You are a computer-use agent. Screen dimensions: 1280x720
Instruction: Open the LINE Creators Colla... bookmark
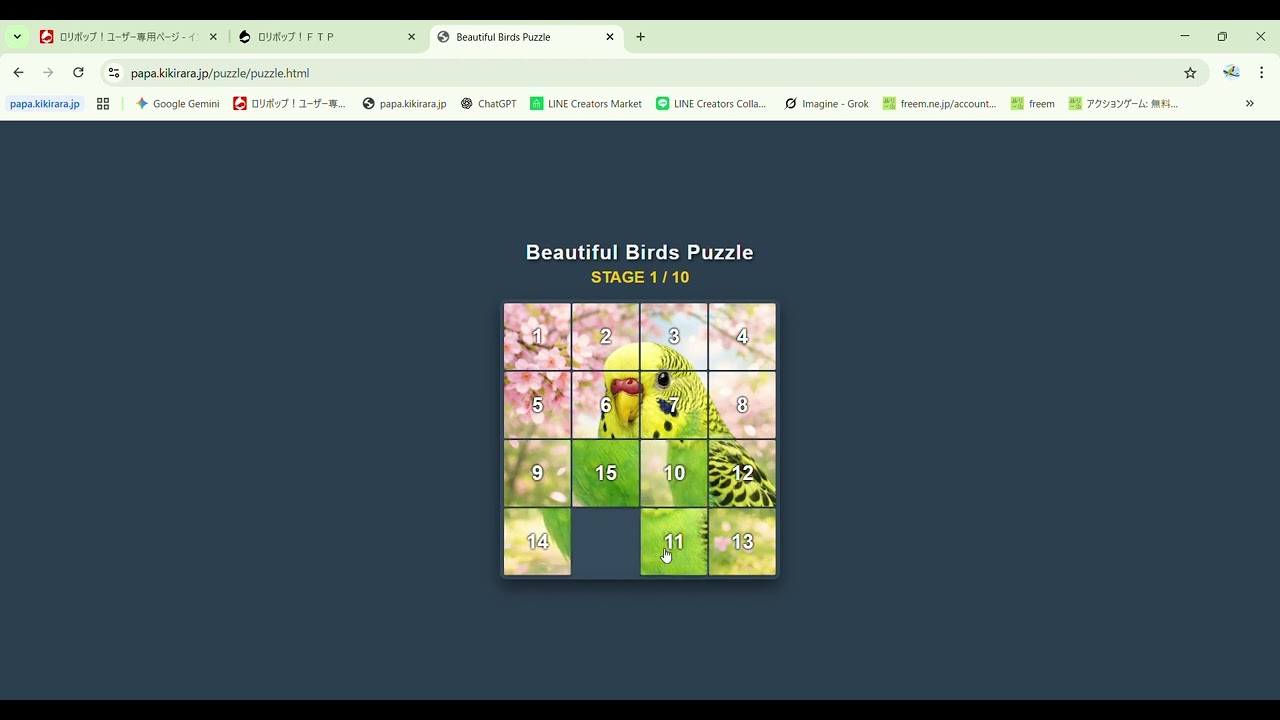pyautogui.click(x=711, y=104)
